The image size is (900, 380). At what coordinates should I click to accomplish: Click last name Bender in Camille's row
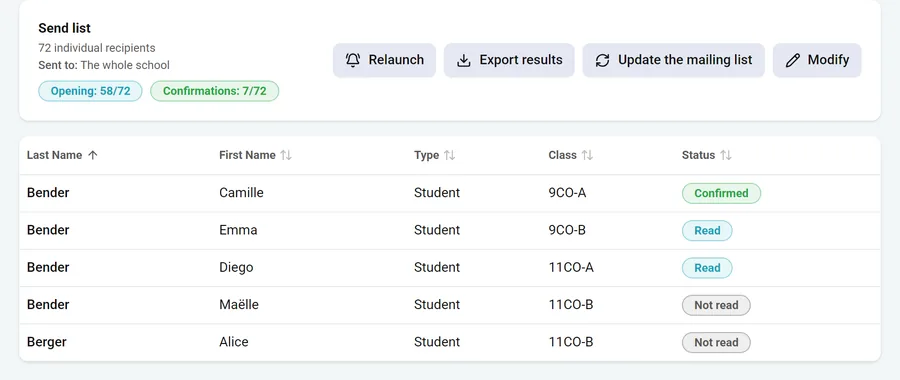(x=48, y=193)
